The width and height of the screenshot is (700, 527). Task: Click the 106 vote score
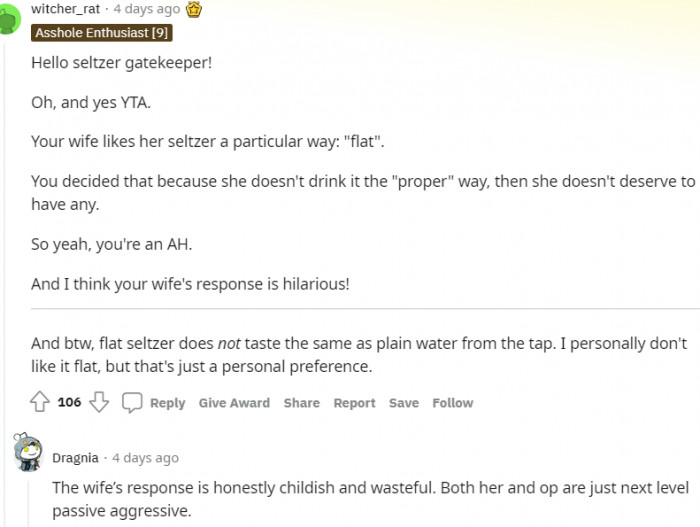(69, 403)
